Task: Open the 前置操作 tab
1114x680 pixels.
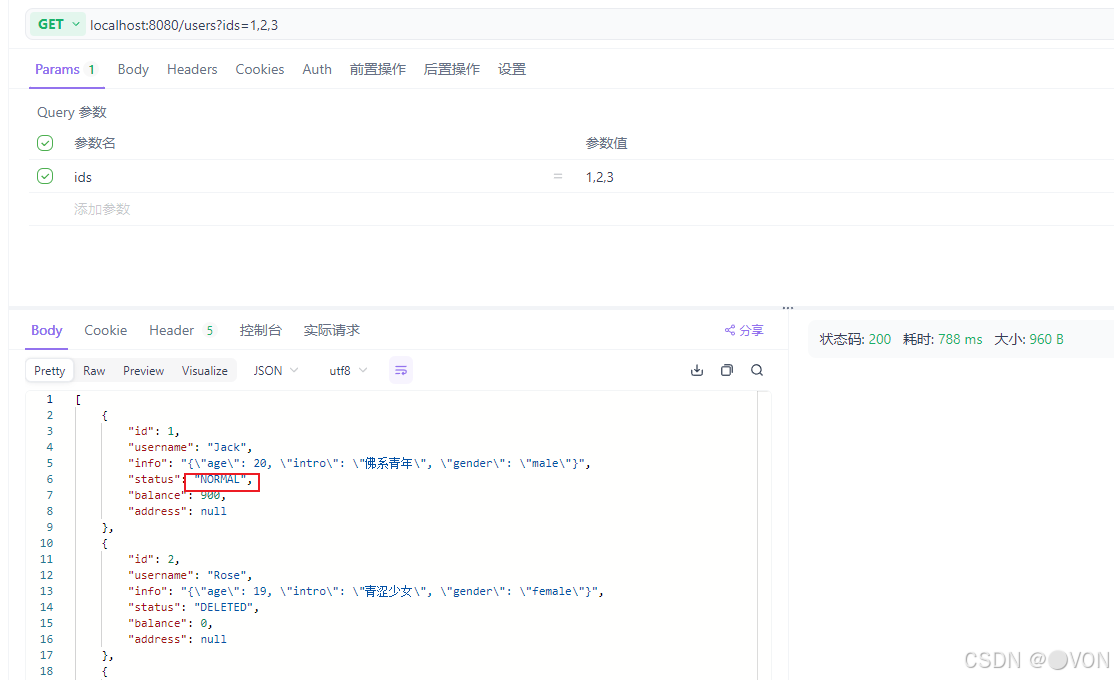Action: point(377,69)
